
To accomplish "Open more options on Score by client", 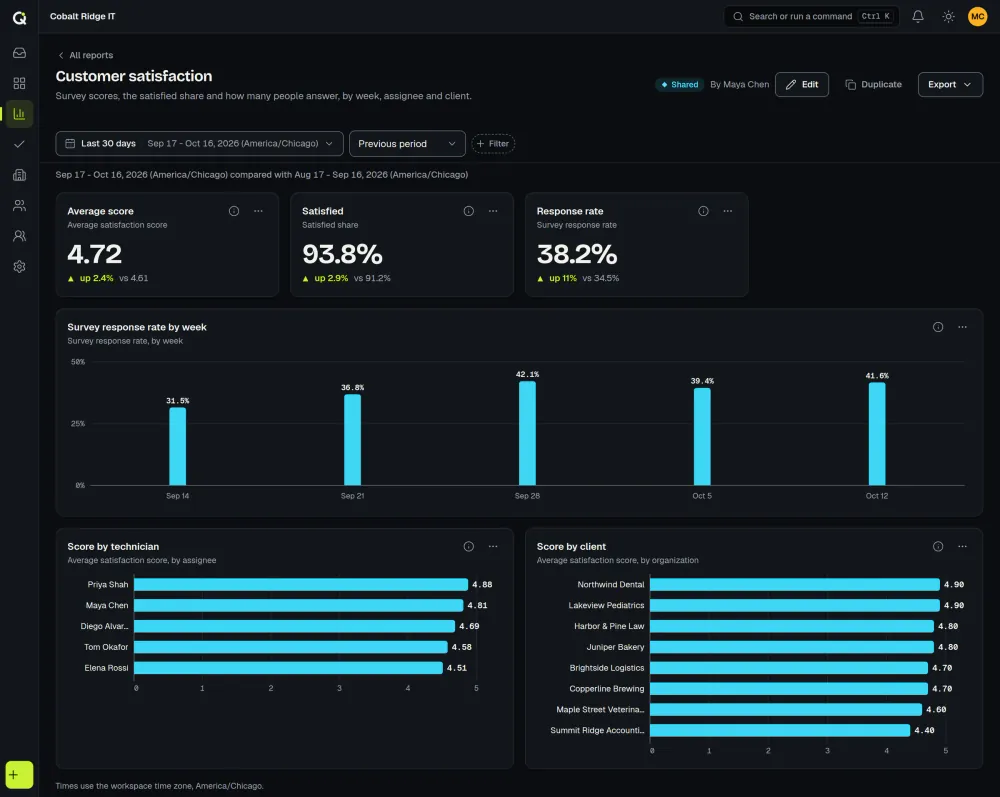I will 962,546.
